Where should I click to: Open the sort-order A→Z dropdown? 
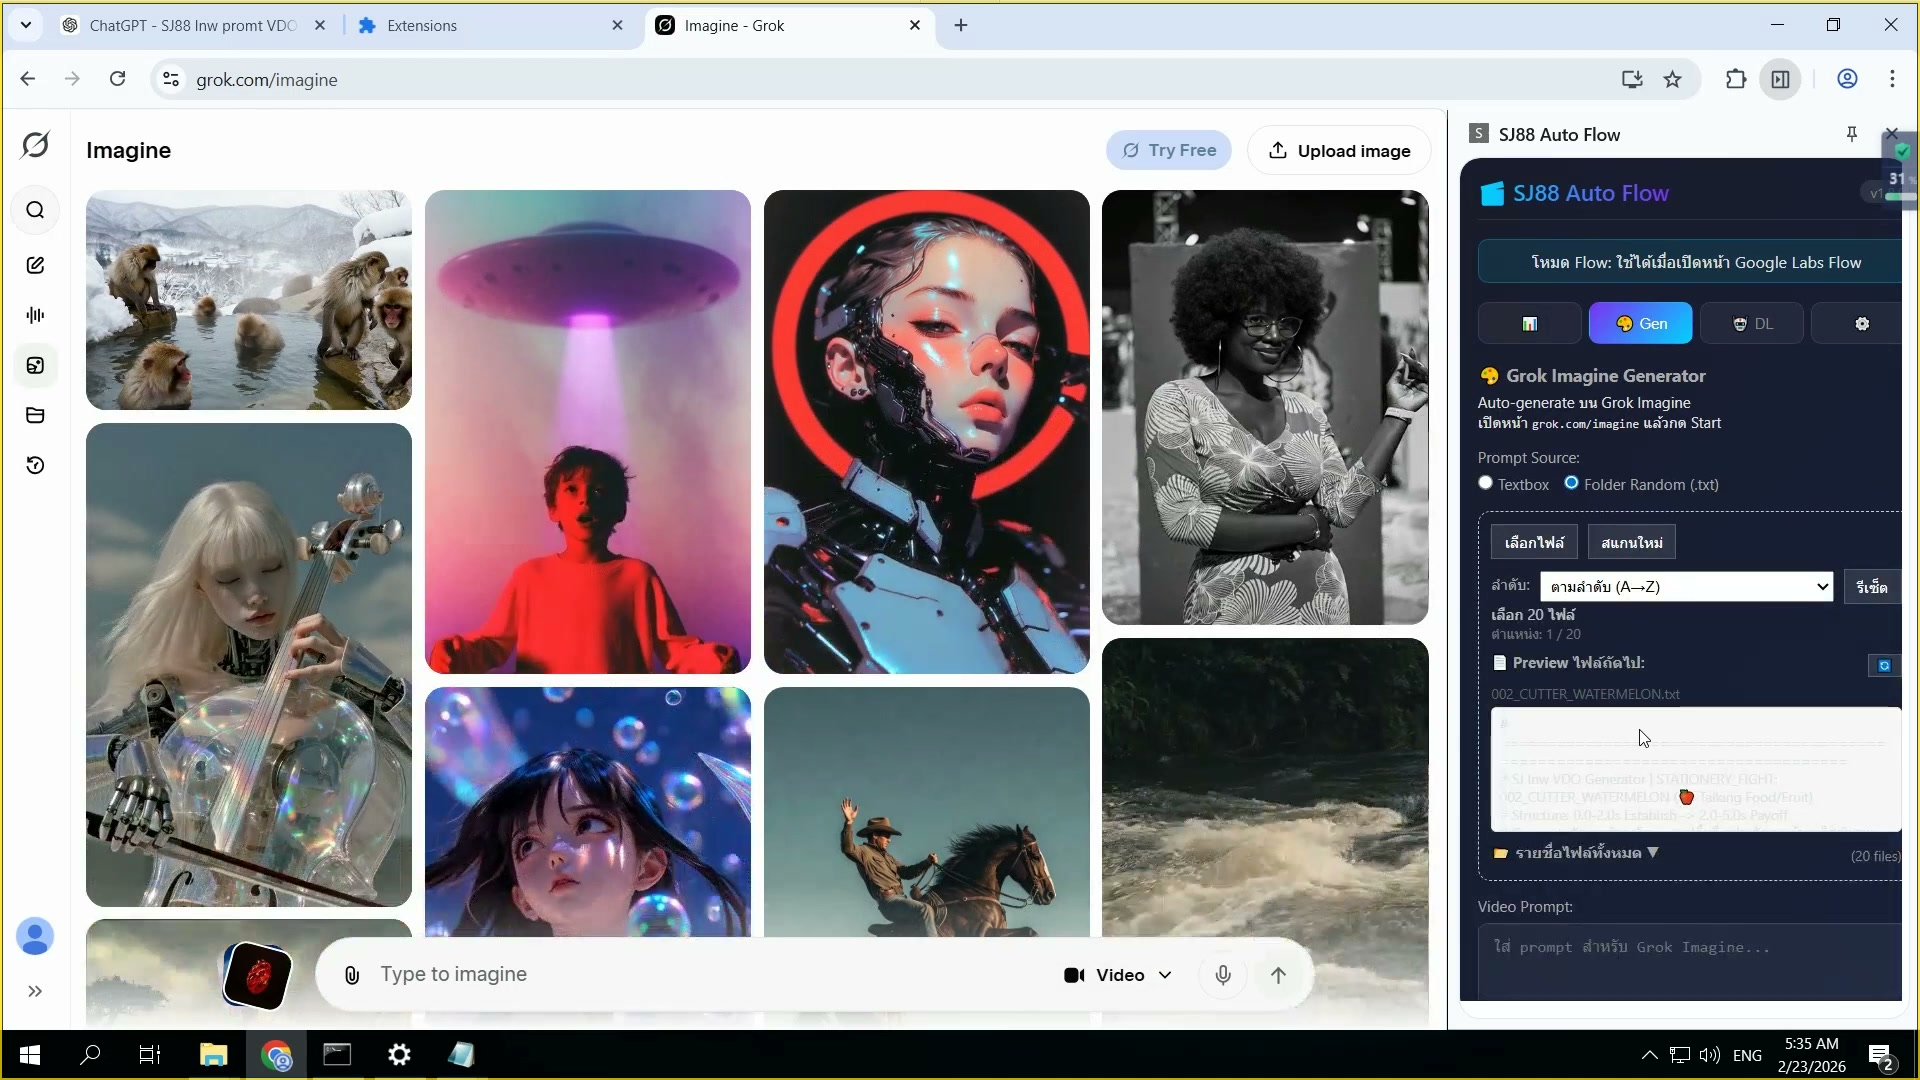coord(1686,587)
